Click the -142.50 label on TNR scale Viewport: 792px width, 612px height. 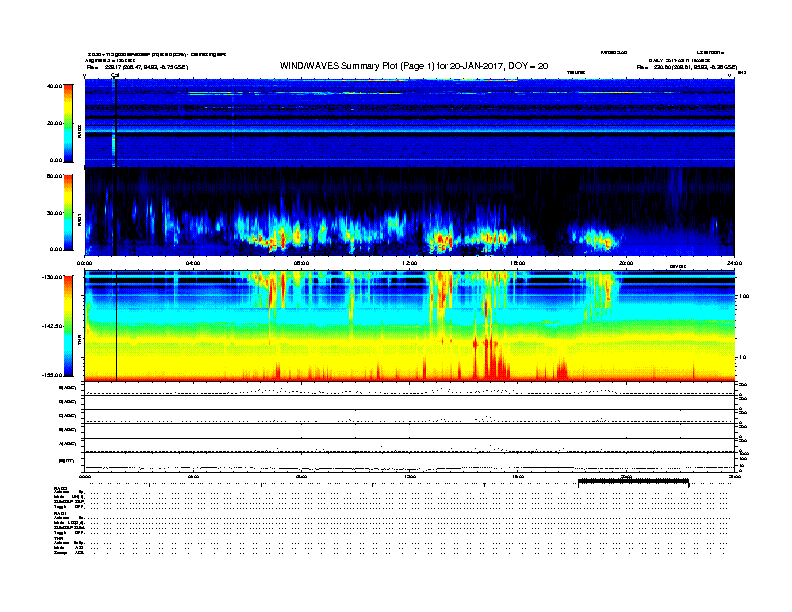(x=52, y=326)
